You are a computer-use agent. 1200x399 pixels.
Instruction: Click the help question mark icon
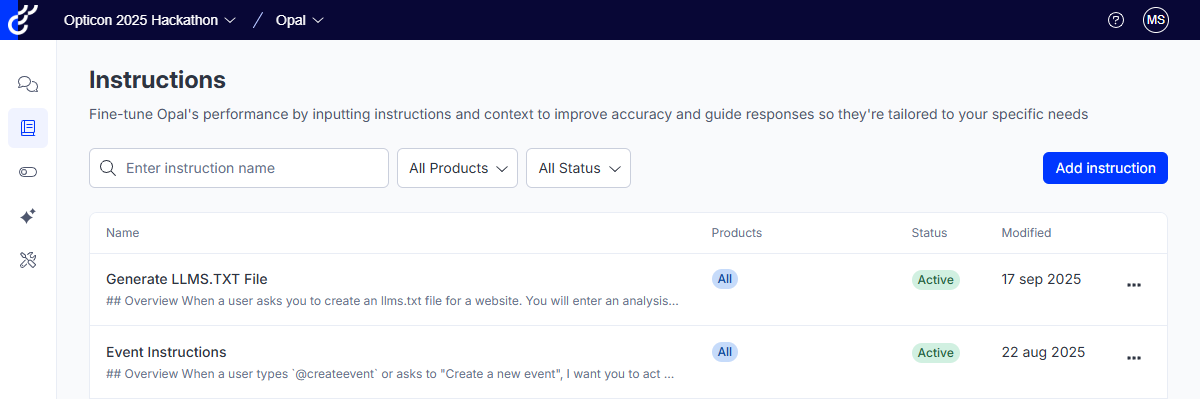(x=1116, y=20)
